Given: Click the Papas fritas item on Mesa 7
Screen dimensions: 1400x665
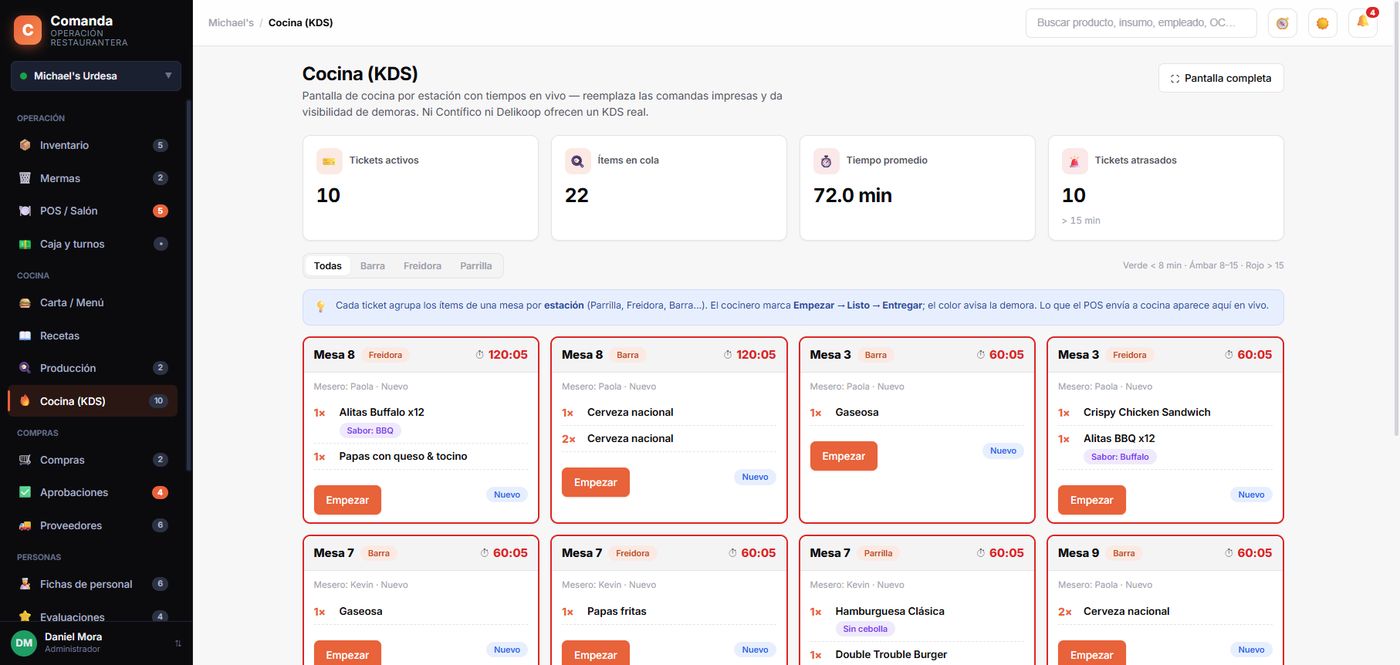Looking at the screenshot, I should [x=617, y=611].
